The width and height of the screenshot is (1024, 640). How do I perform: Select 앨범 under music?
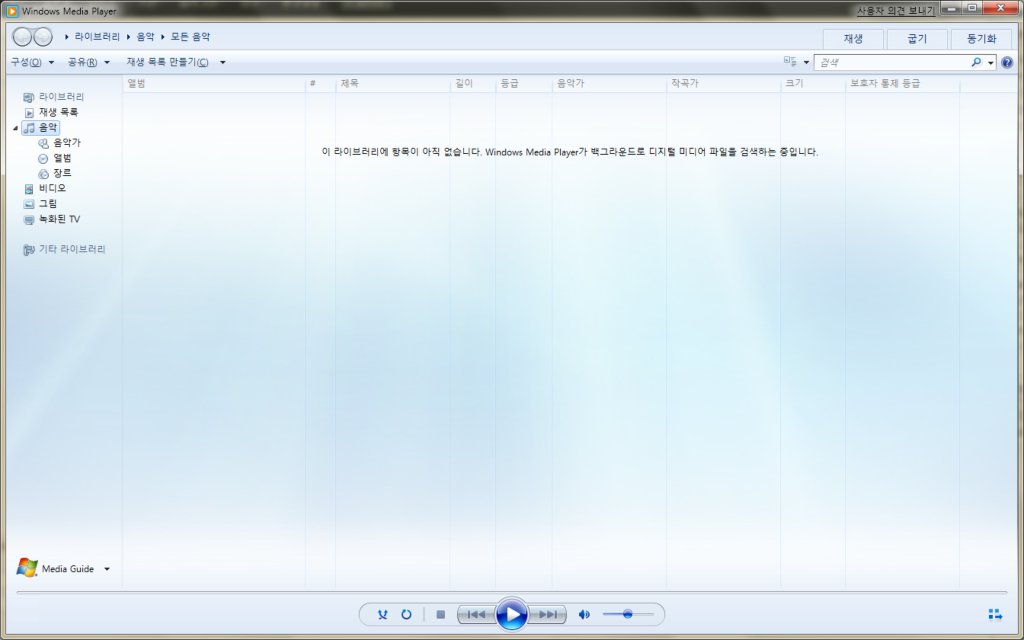tap(63, 158)
